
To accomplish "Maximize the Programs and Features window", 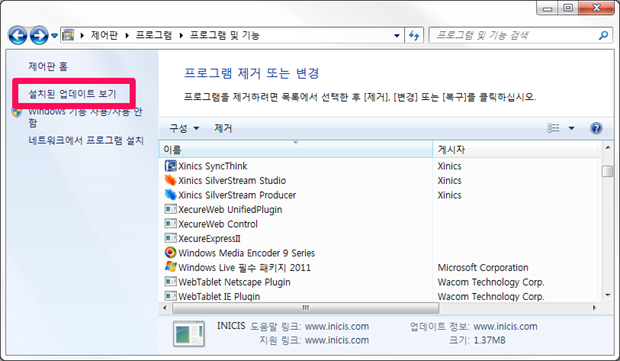I will (568, 8).
